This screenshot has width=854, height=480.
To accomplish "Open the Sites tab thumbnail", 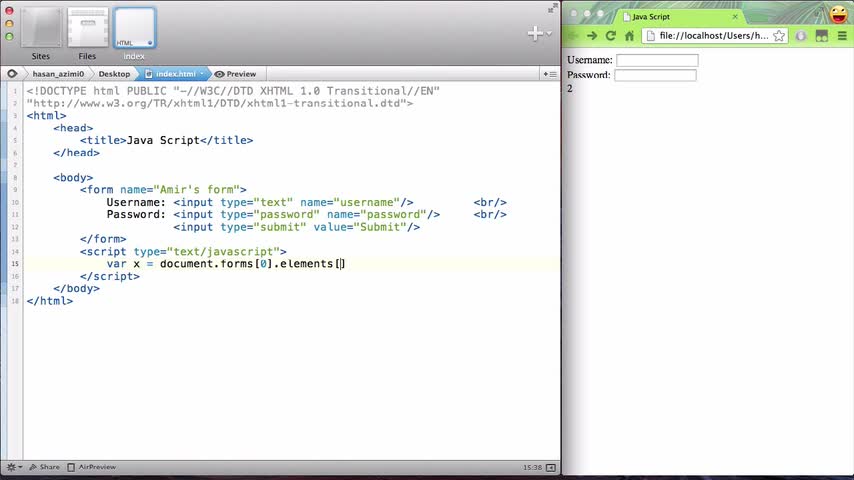I will (x=41, y=28).
